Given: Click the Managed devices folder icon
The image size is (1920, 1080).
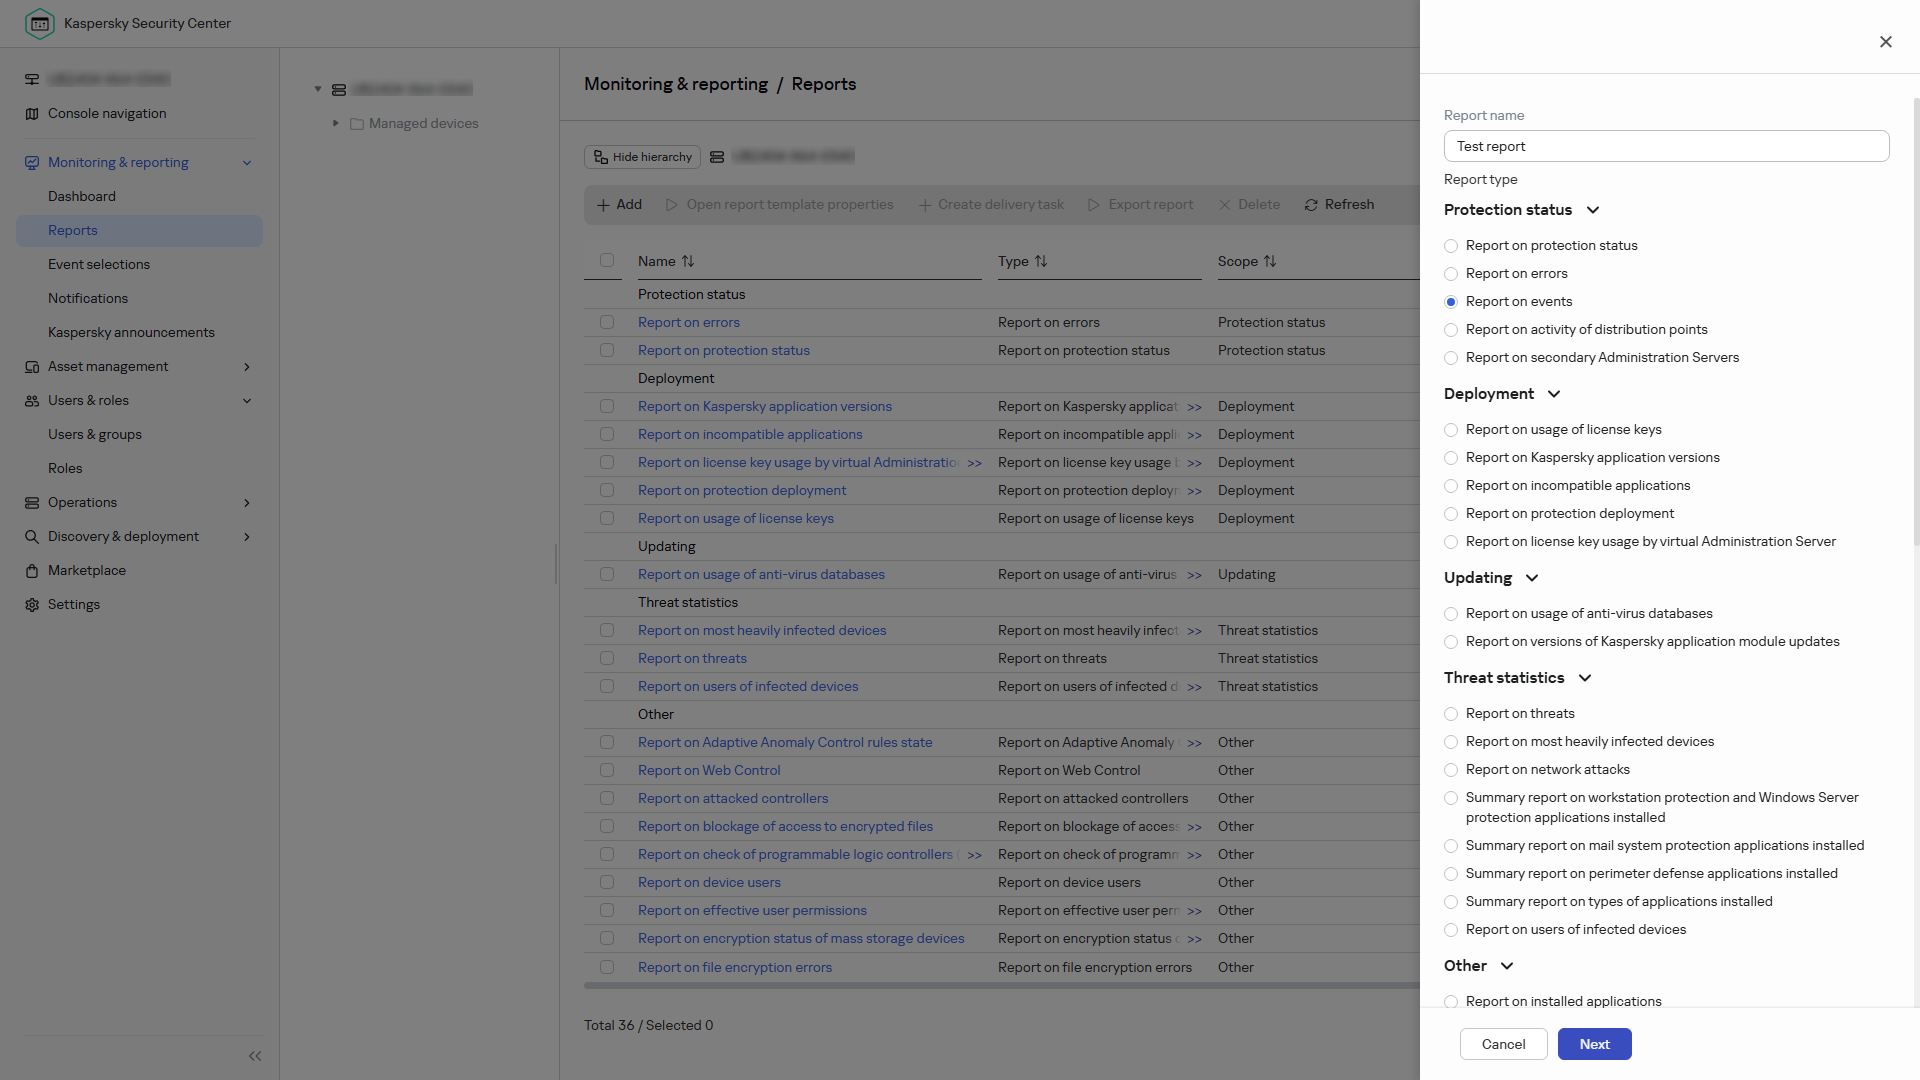Looking at the screenshot, I should pyautogui.click(x=357, y=124).
